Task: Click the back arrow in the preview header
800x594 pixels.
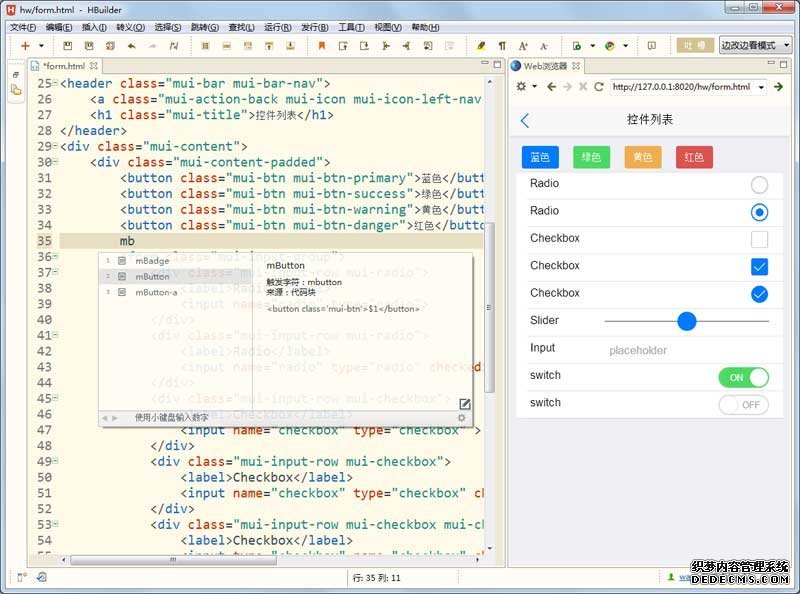Action: (x=526, y=120)
